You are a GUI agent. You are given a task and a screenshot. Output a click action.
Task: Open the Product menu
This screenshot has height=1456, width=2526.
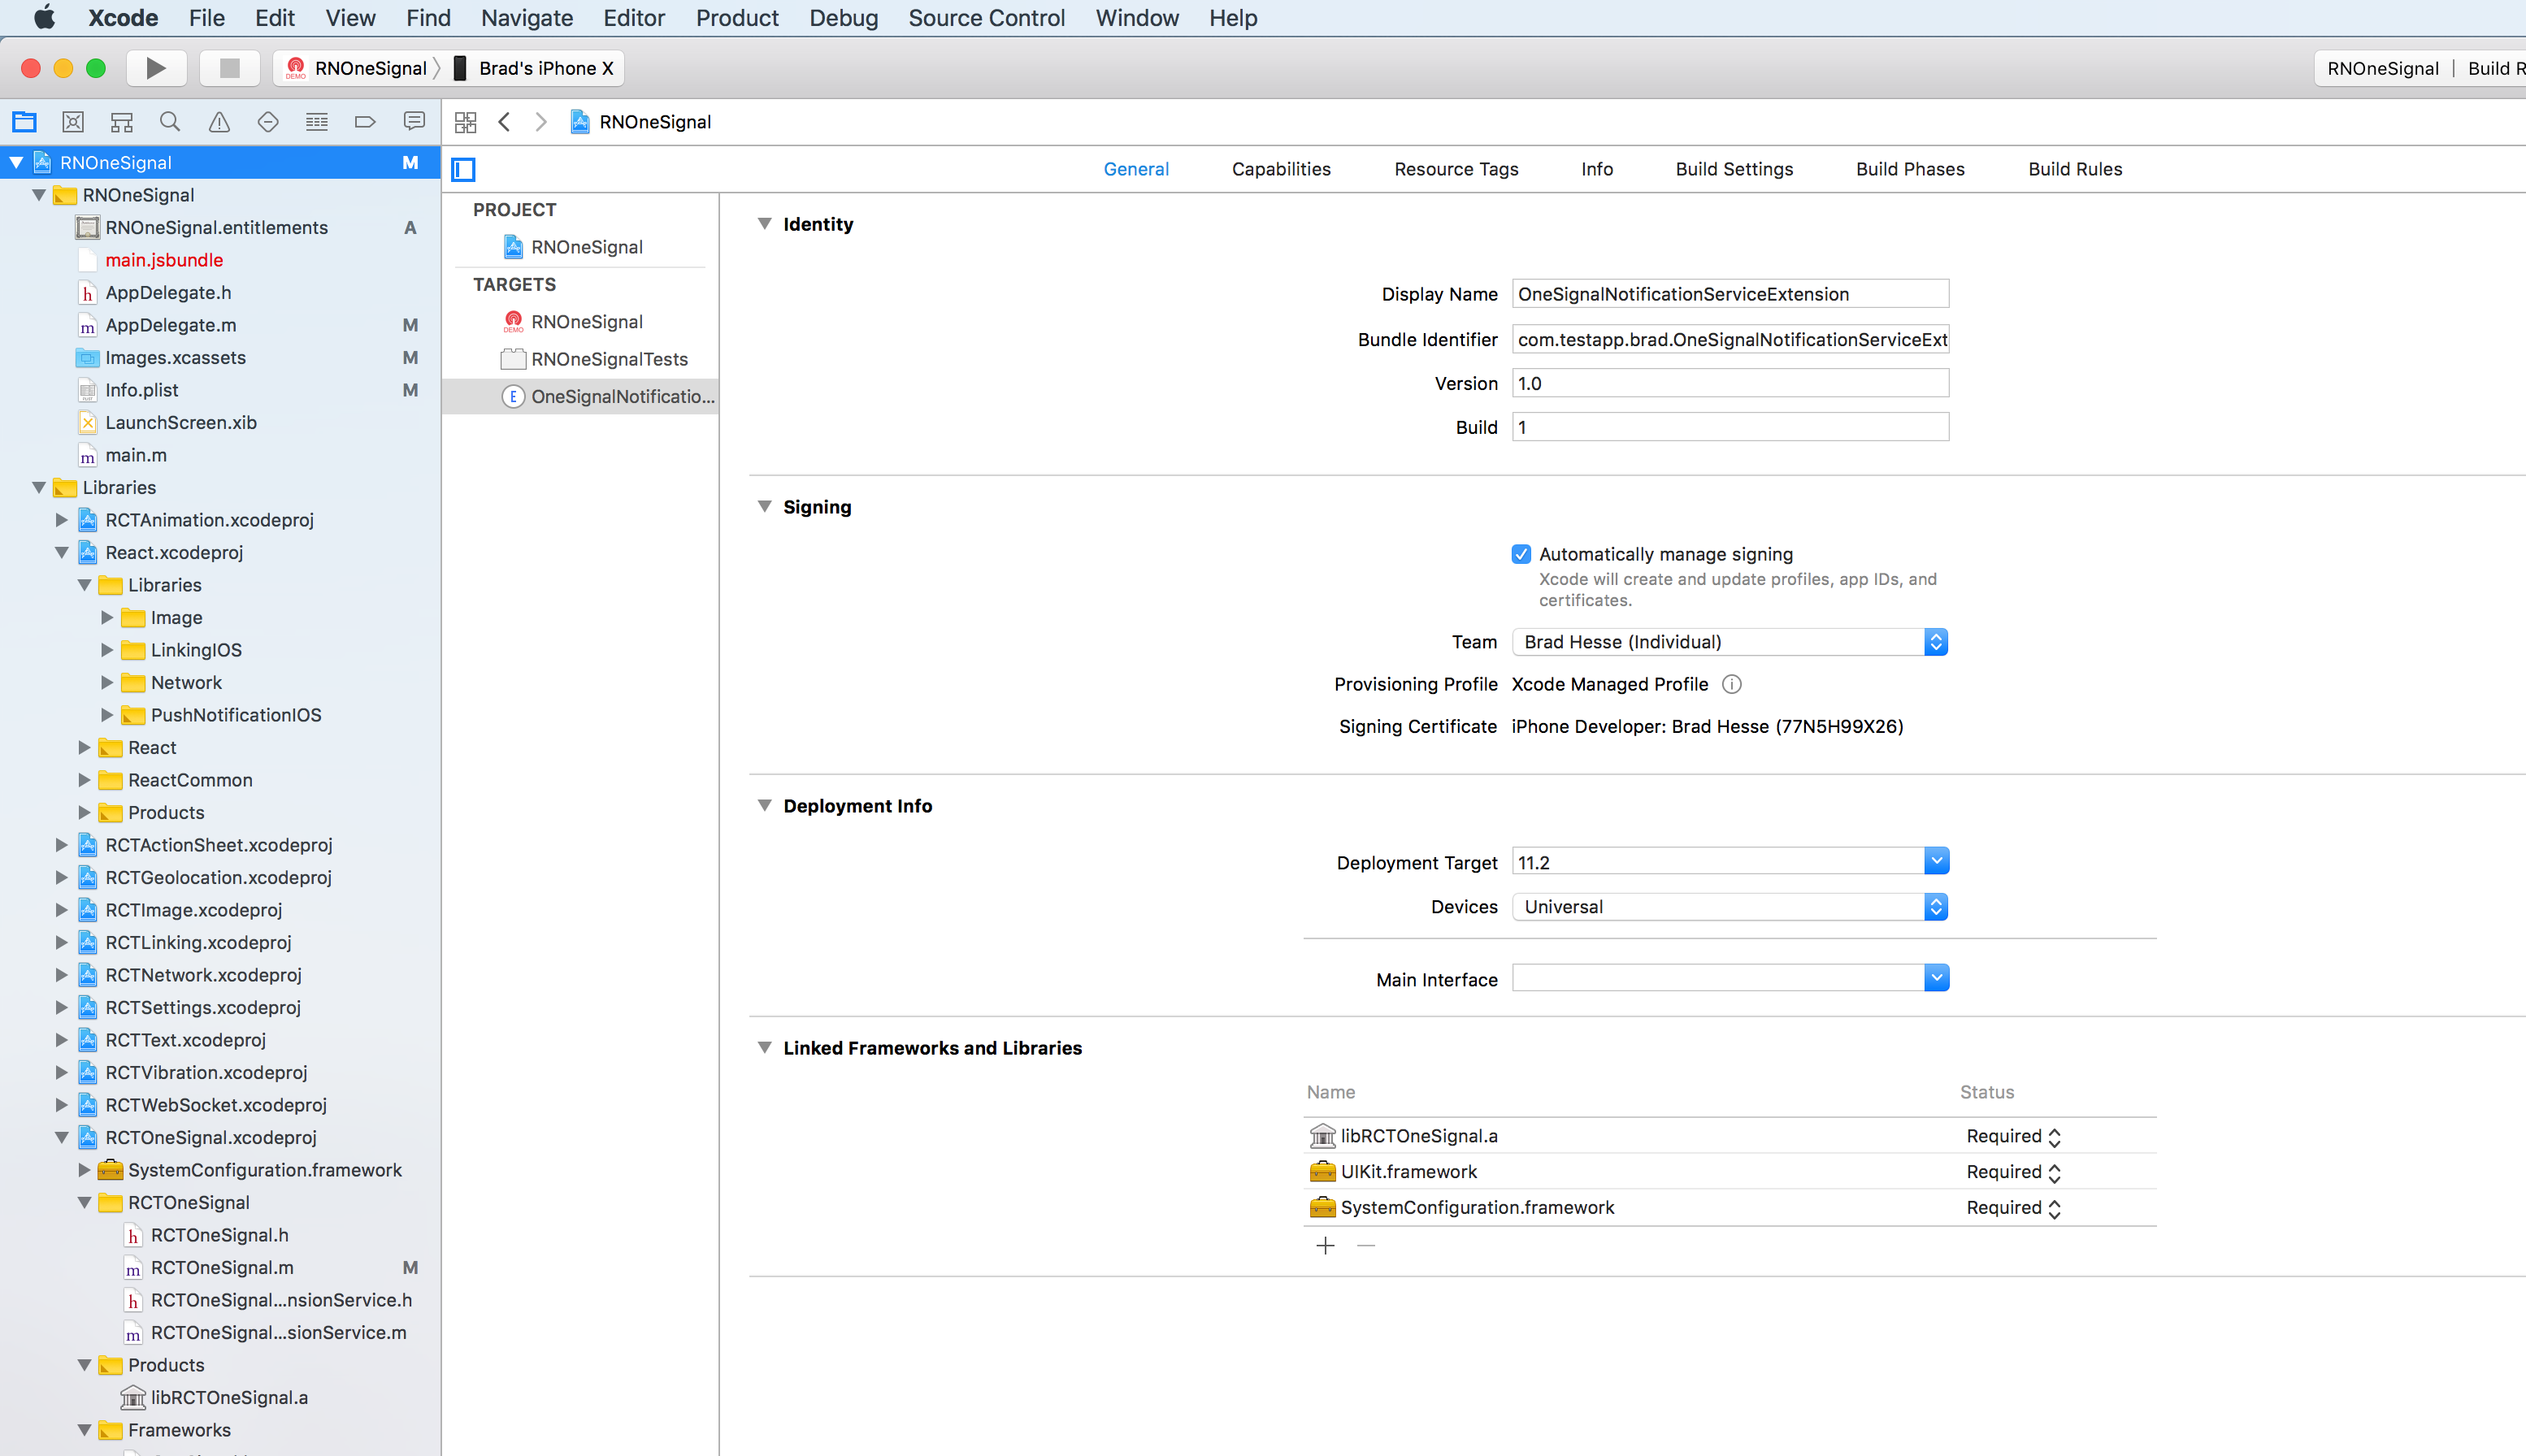(737, 18)
